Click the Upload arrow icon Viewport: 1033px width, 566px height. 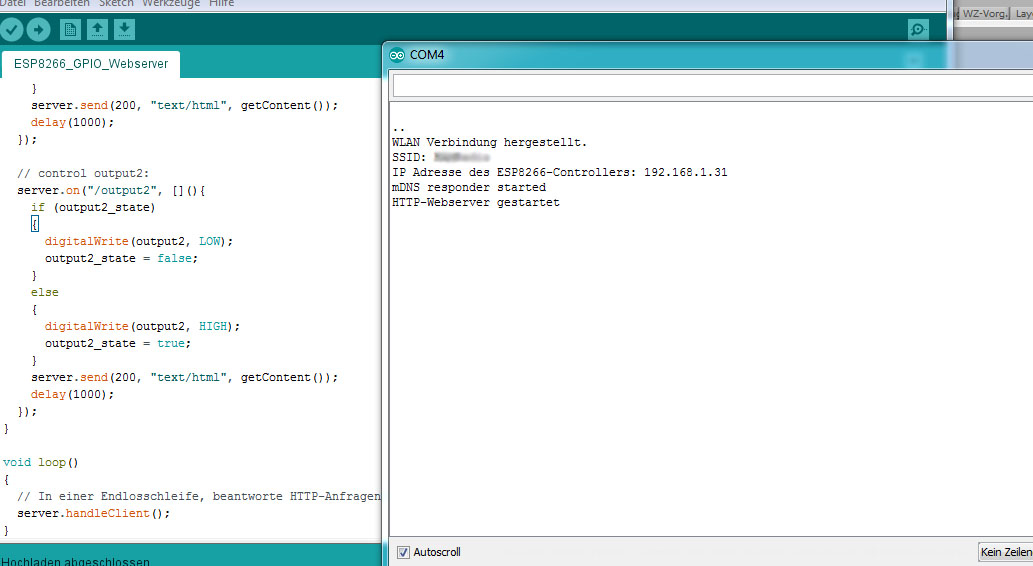[x=38, y=30]
